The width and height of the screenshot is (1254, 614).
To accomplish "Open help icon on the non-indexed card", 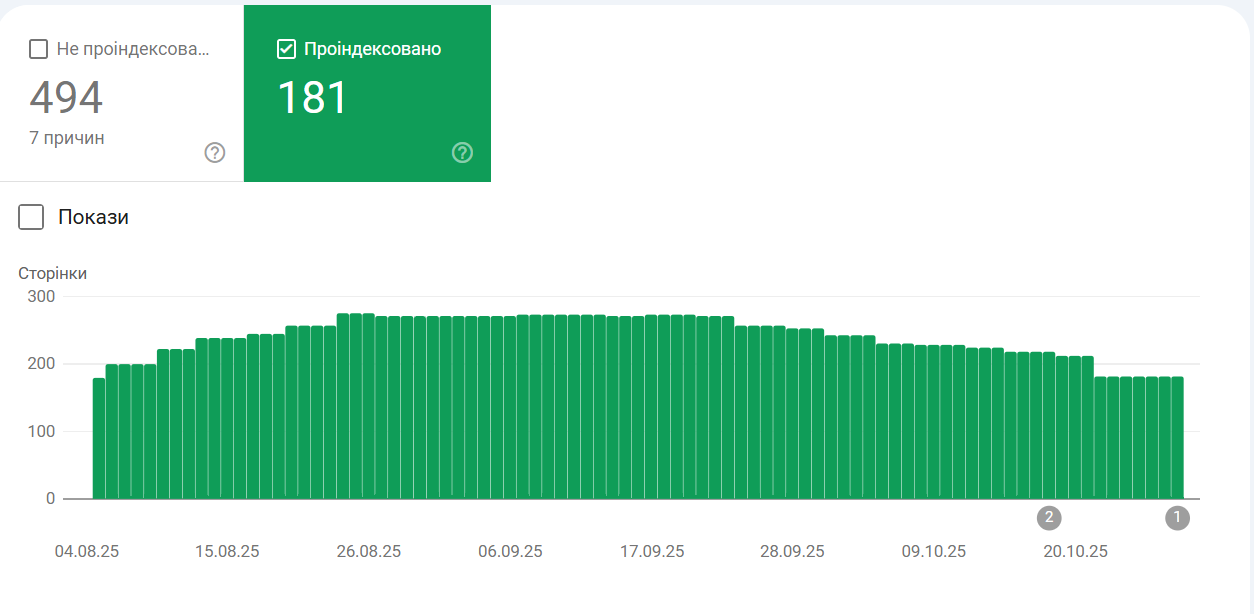I will coord(215,153).
